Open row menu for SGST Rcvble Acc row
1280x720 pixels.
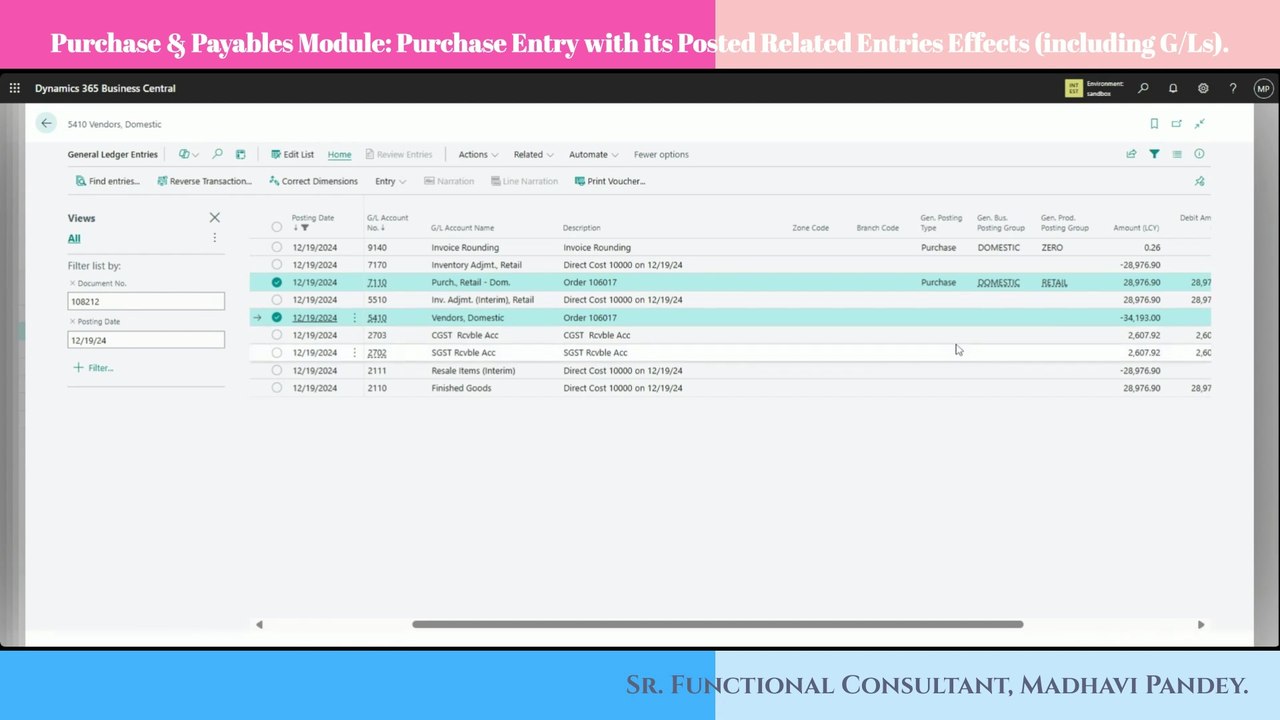coord(354,353)
